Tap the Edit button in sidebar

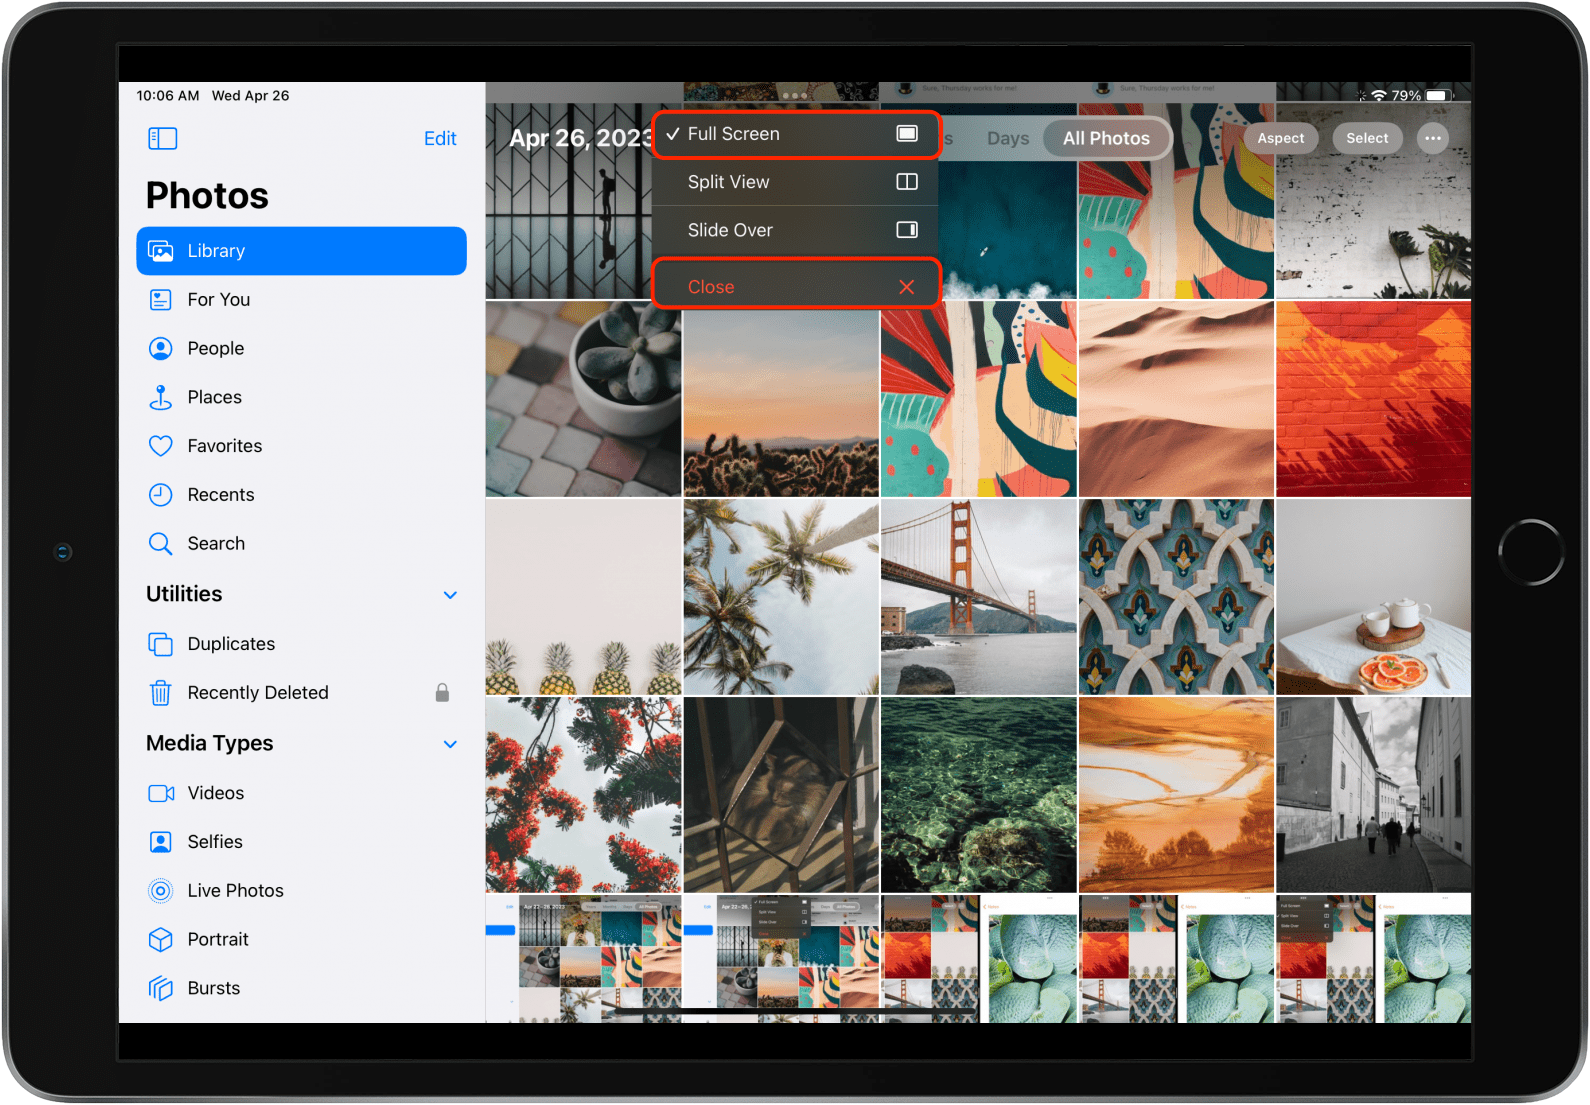[440, 139]
